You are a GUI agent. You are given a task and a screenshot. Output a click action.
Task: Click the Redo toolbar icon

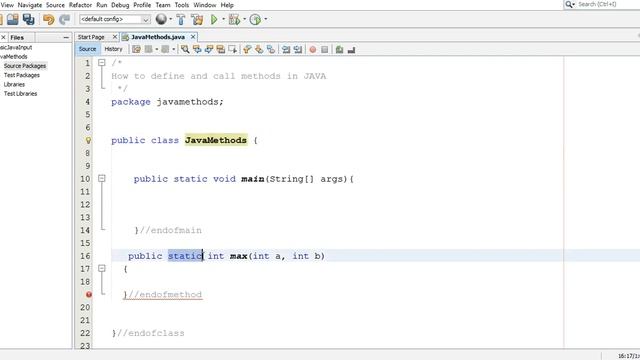pos(64,19)
